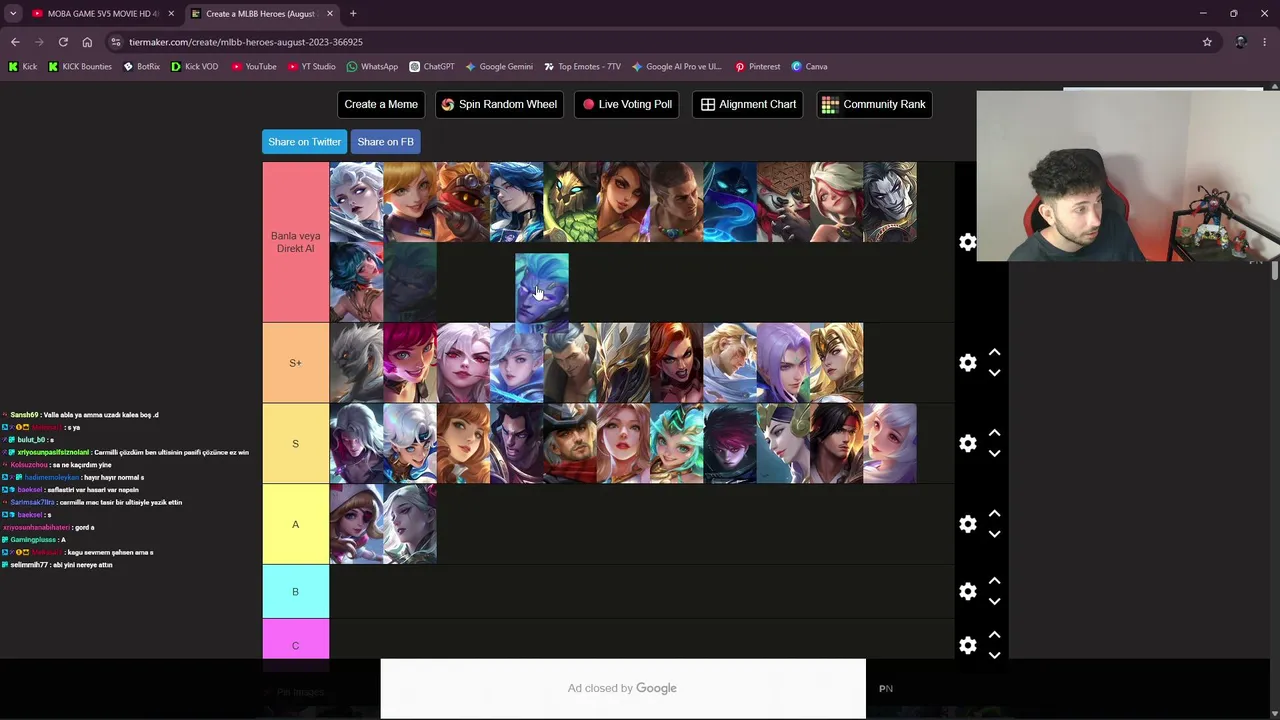This screenshot has height=720, width=1280.
Task: Open the WhatsApp bookmark
Action: (x=372, y=66)
